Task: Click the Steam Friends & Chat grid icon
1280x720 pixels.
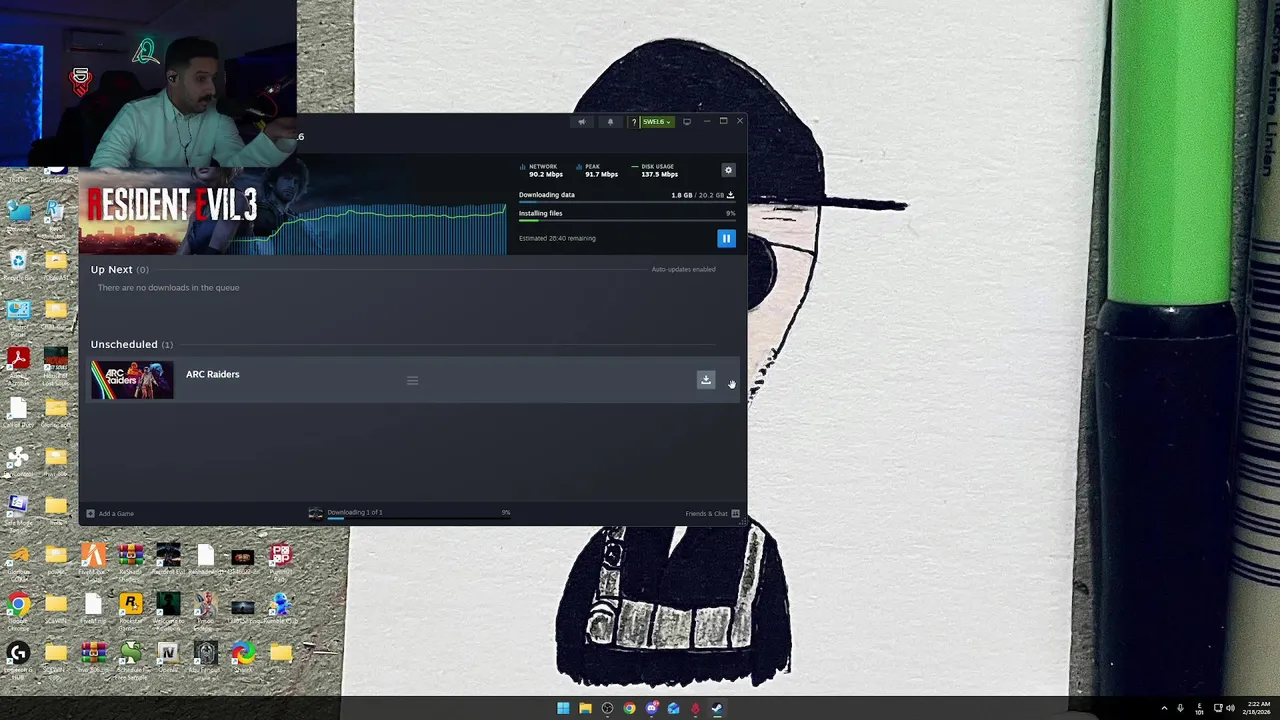Action: point(735,514)
